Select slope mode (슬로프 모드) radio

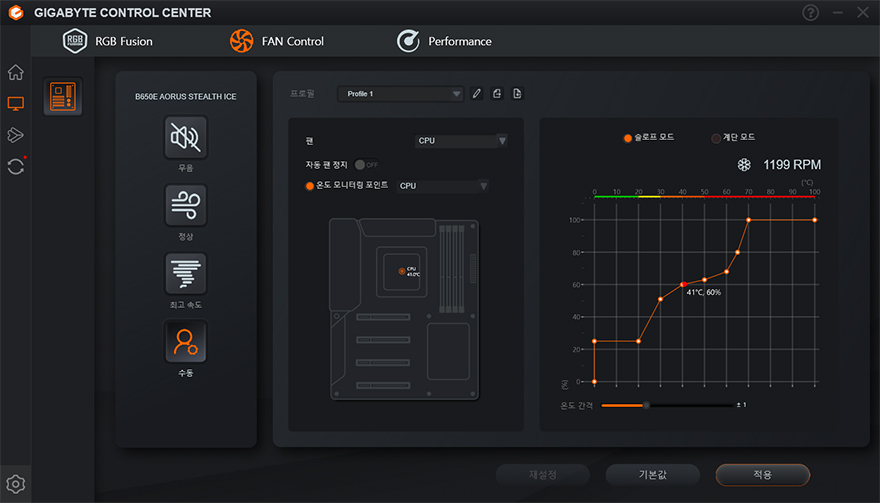pos(627,138)
